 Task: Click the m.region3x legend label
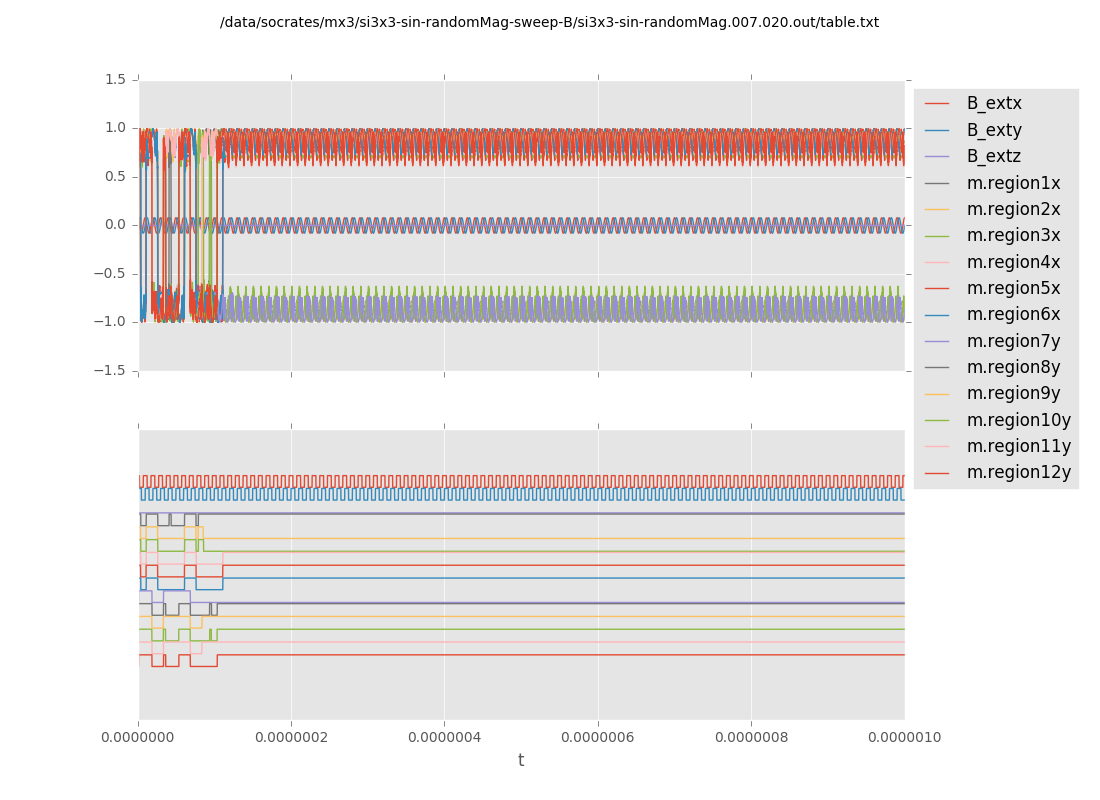(x=1013, y=236)
